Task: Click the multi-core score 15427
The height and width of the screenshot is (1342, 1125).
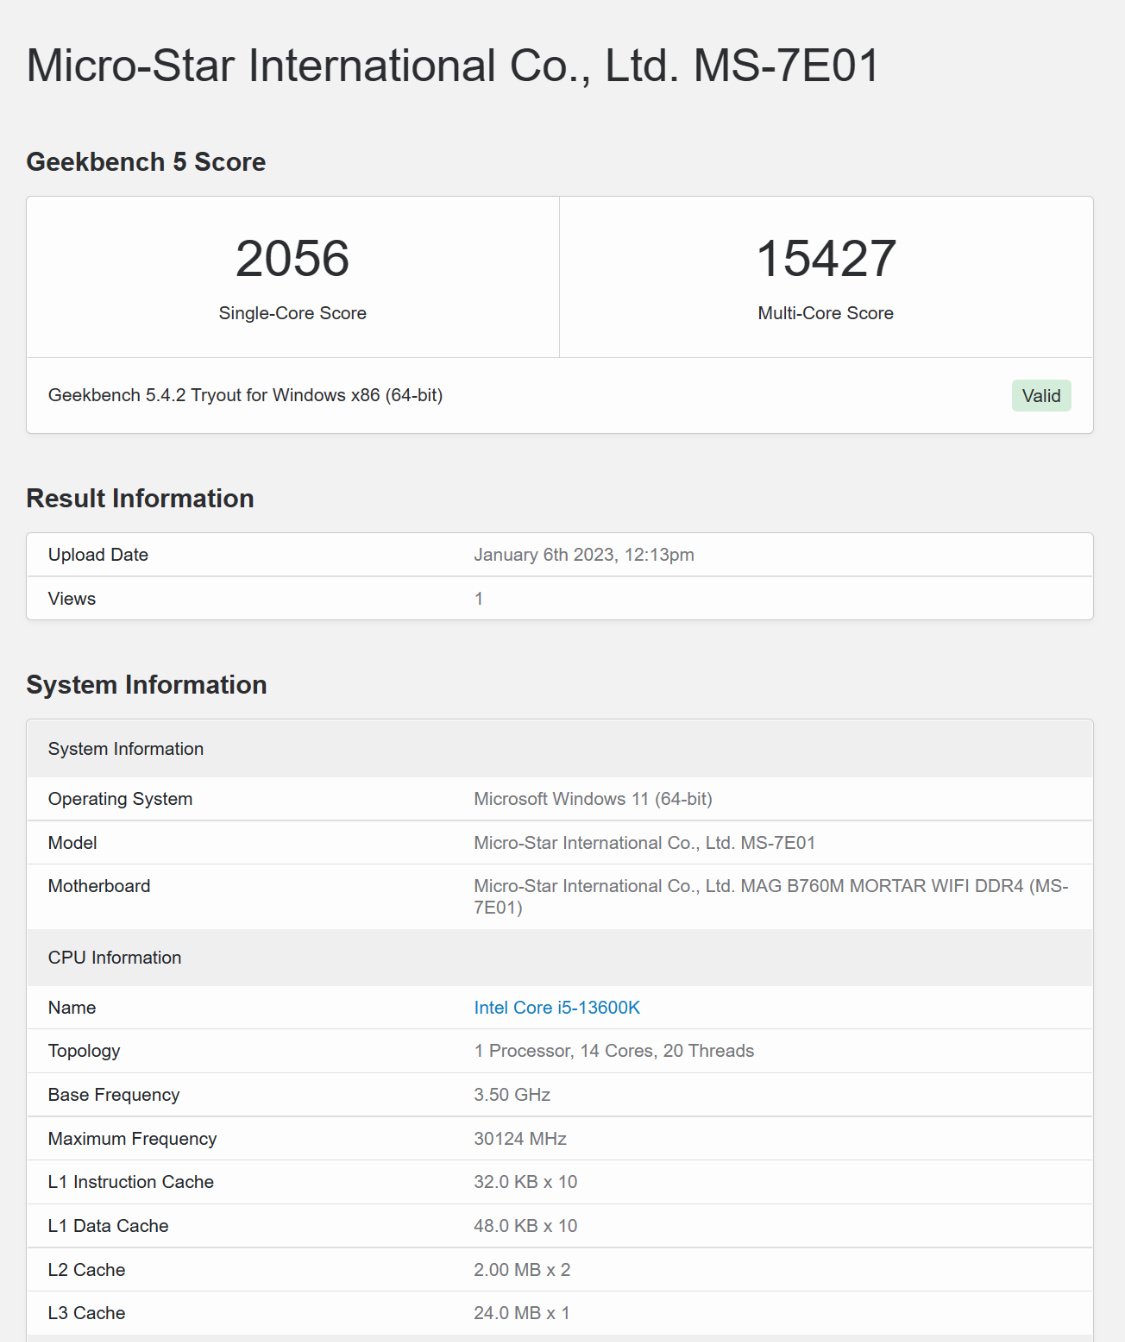Action: [826, 258]
